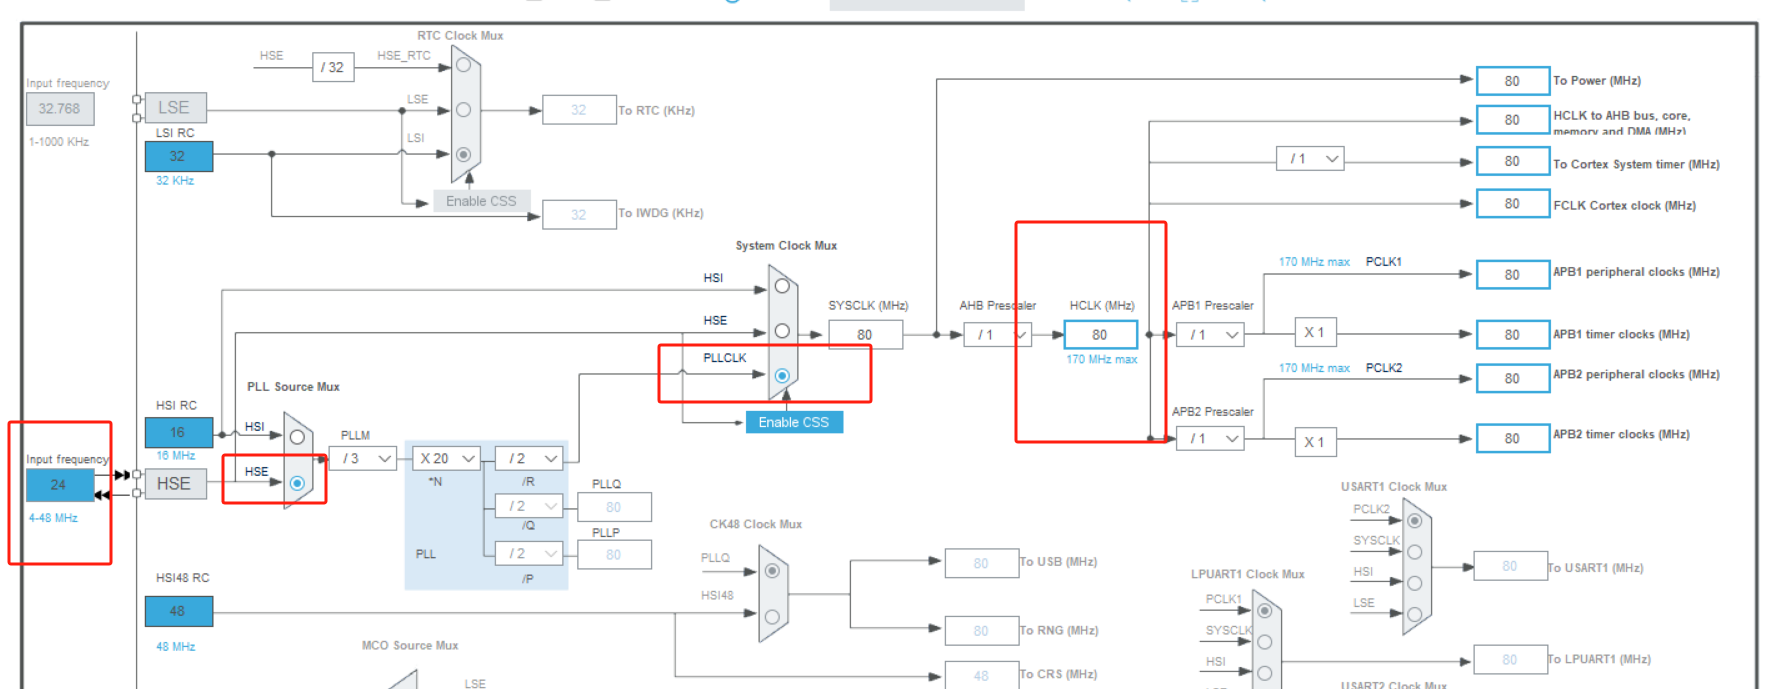This screenshot has height=689, width=1769.
Task: Select HSE in the System Clock Mux
Action: click(x=782, y=331)
